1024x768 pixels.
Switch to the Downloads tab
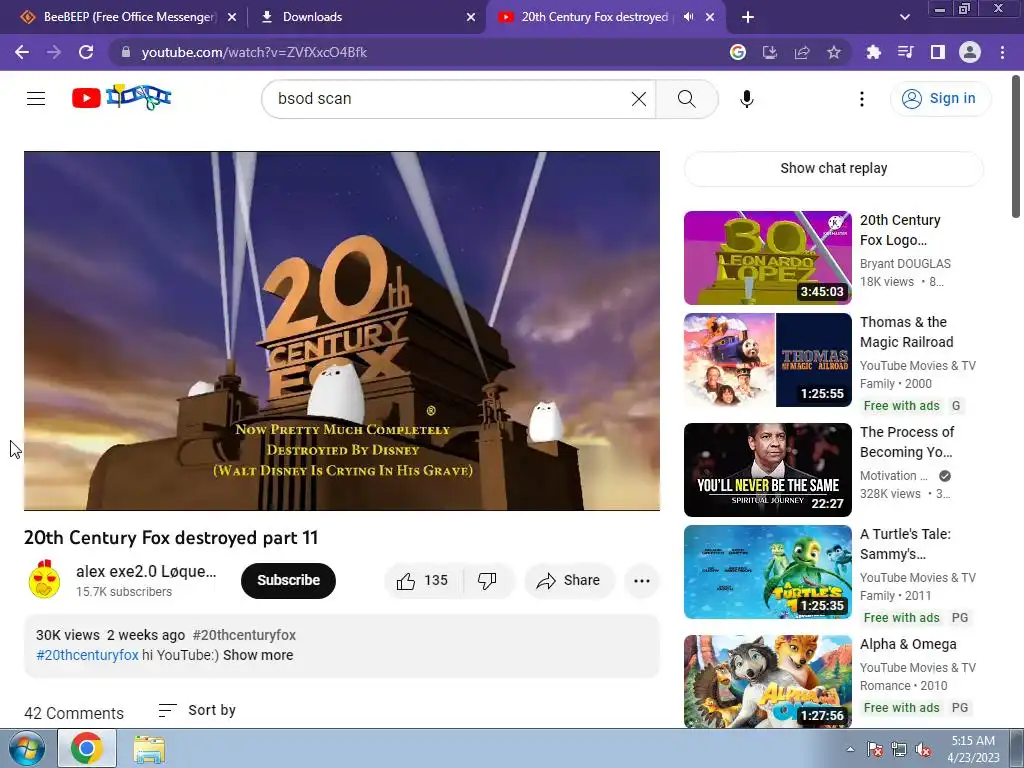tap(367, 17)
